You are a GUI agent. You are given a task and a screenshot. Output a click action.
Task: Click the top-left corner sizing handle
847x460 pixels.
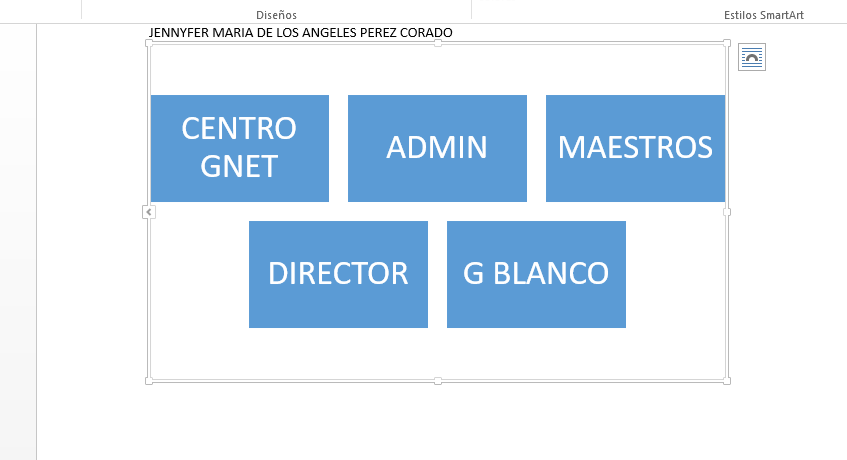(x=149, y=43)
